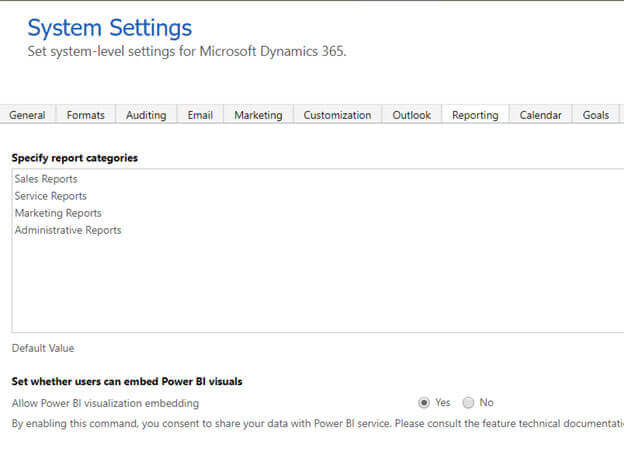Click 'Set whether users can embed Power BI visuals' heading
Image resolution: width=624 pixels, height=462 pixels.
(x=127, y=382)
